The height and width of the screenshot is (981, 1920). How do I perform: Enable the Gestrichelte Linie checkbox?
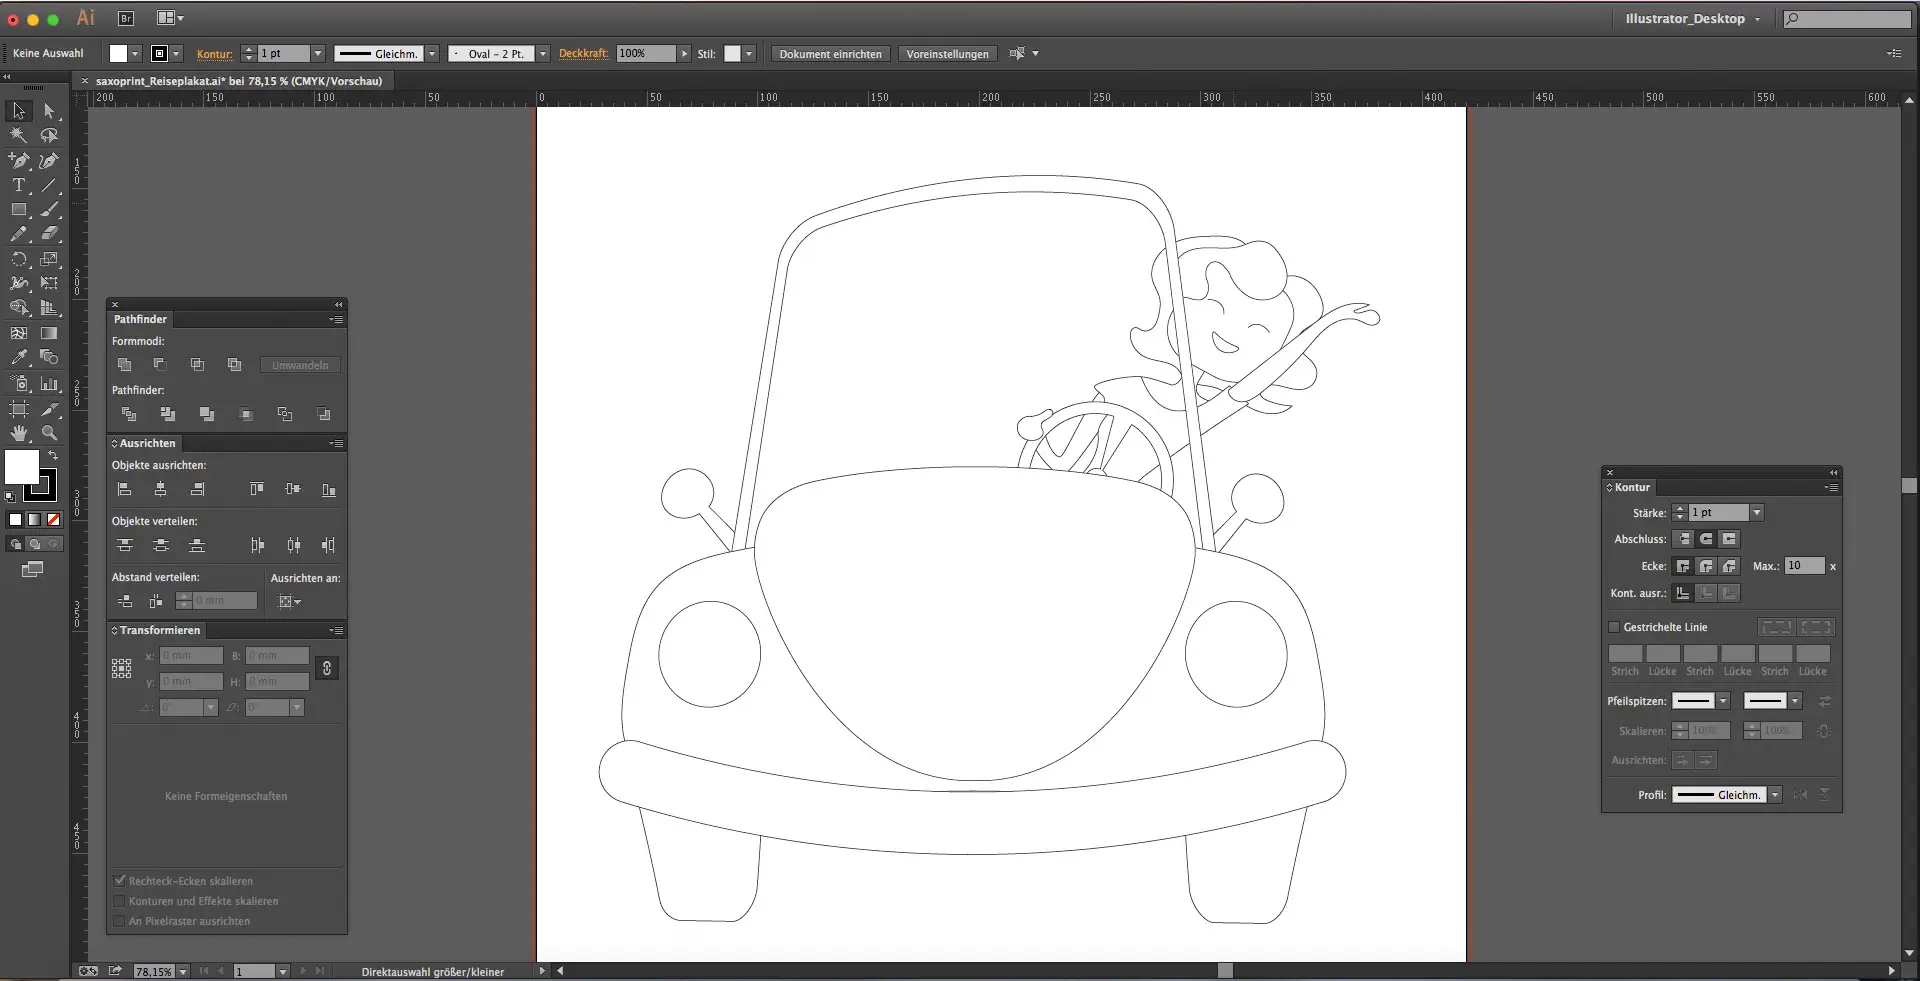tap(1614, 627)
